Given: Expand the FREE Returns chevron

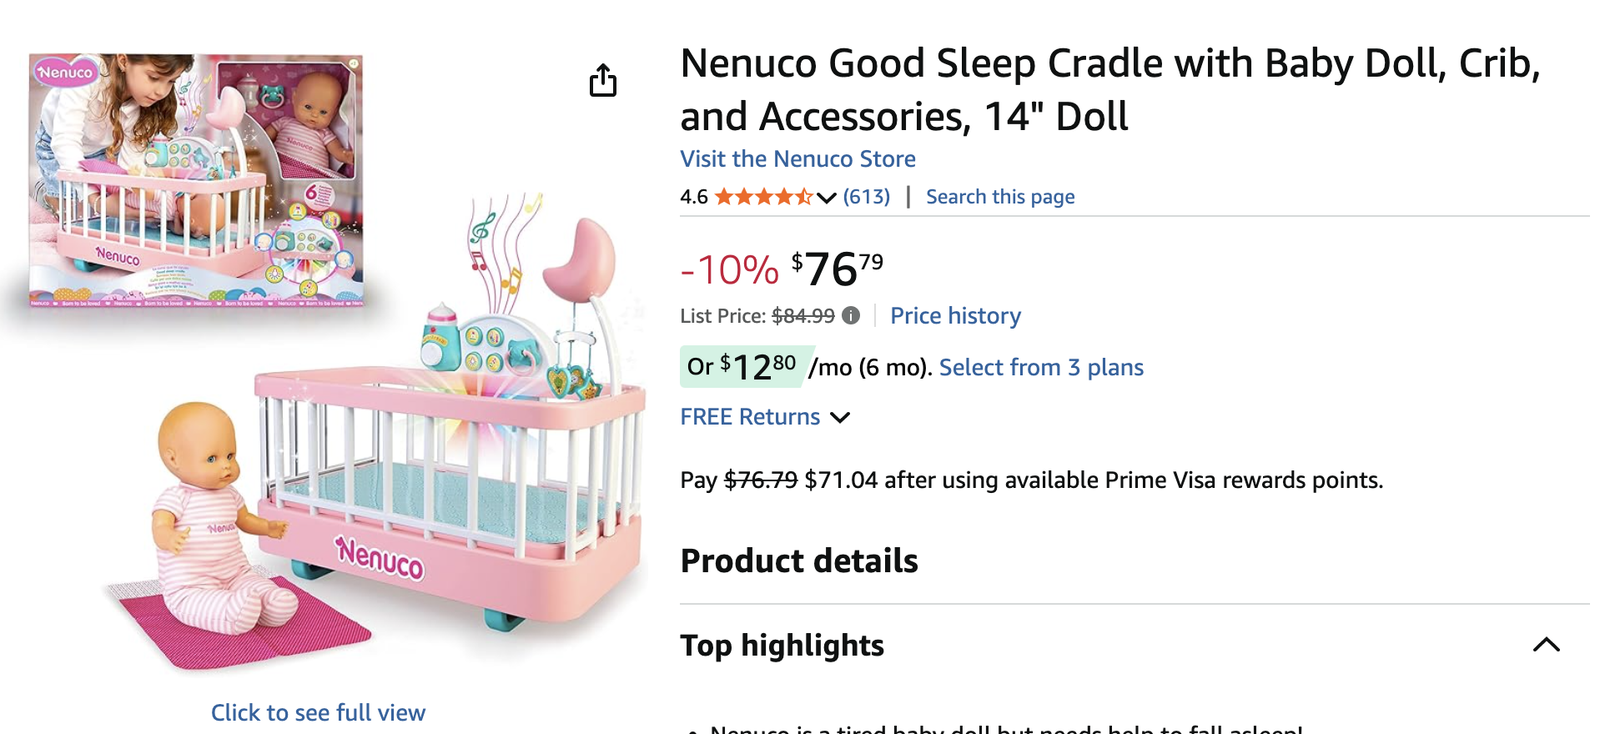Looking at the screenshot, I should tap(840, 417).
